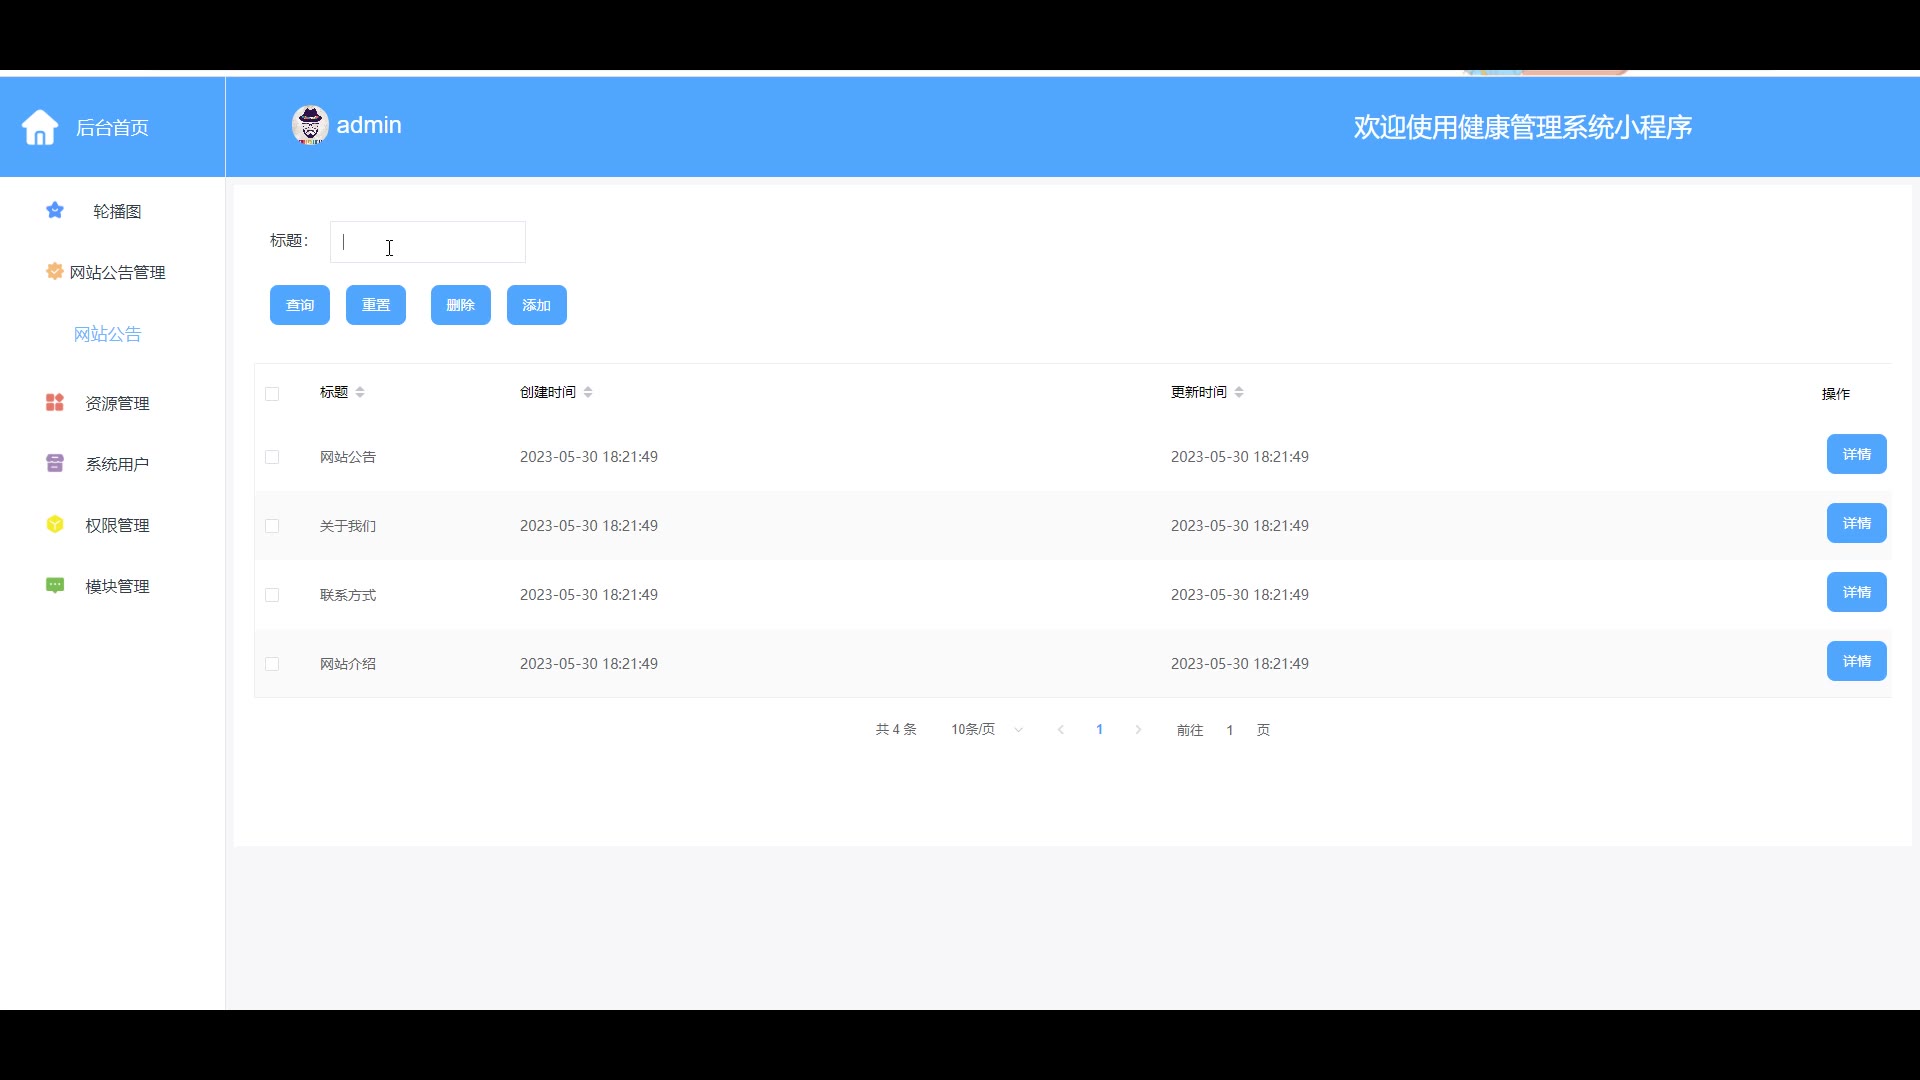Image resolution: width=1920 pixels, height=1080 pixels.
Task: Open the 网站公告 submenu item
Action: click(107, 334)
